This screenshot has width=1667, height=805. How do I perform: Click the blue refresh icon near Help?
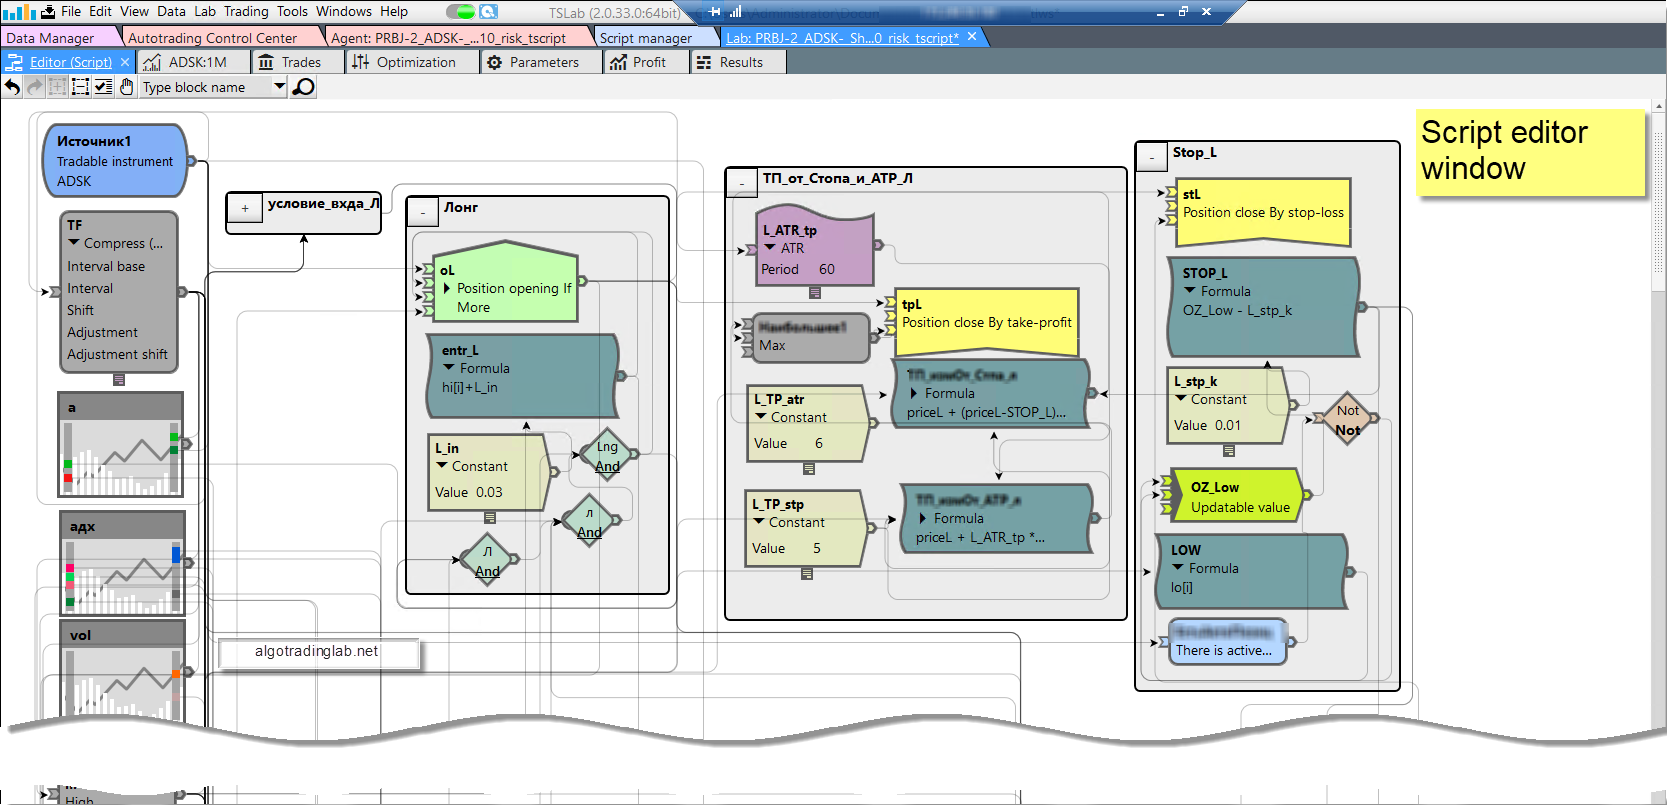[489, 12]
